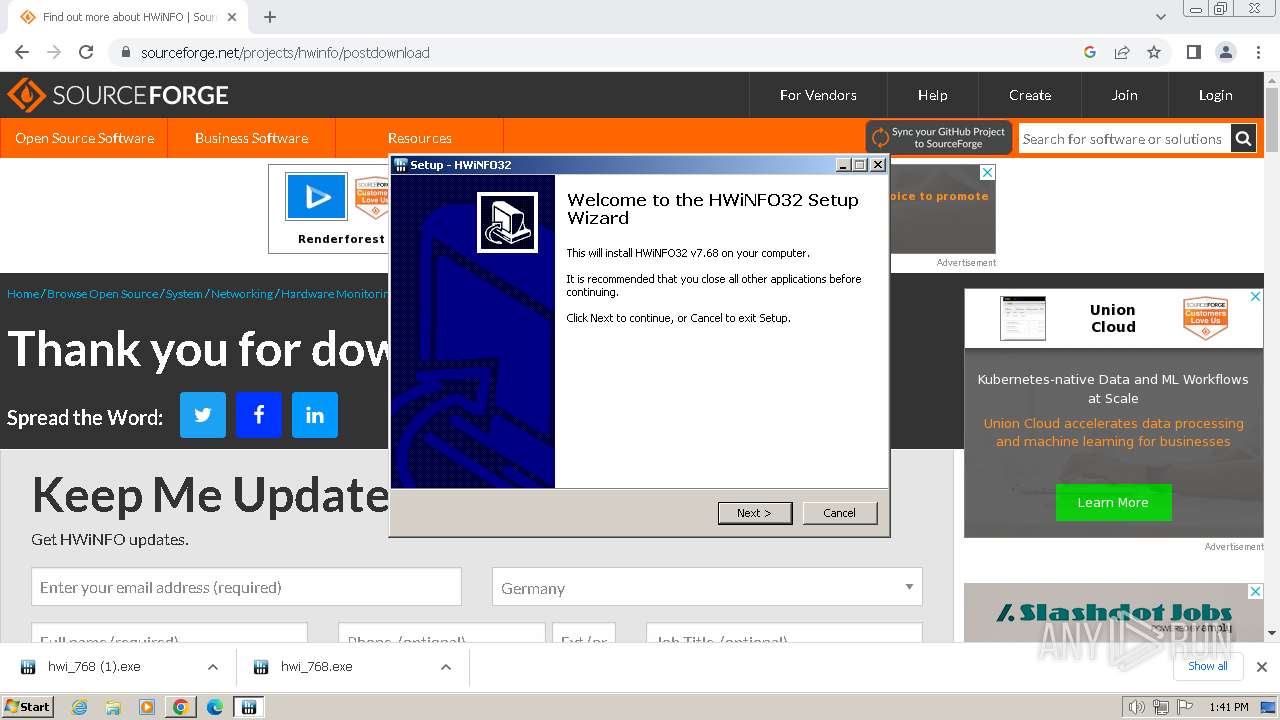
Task: Open Edge from the taskbar
Action: [215, 707]
